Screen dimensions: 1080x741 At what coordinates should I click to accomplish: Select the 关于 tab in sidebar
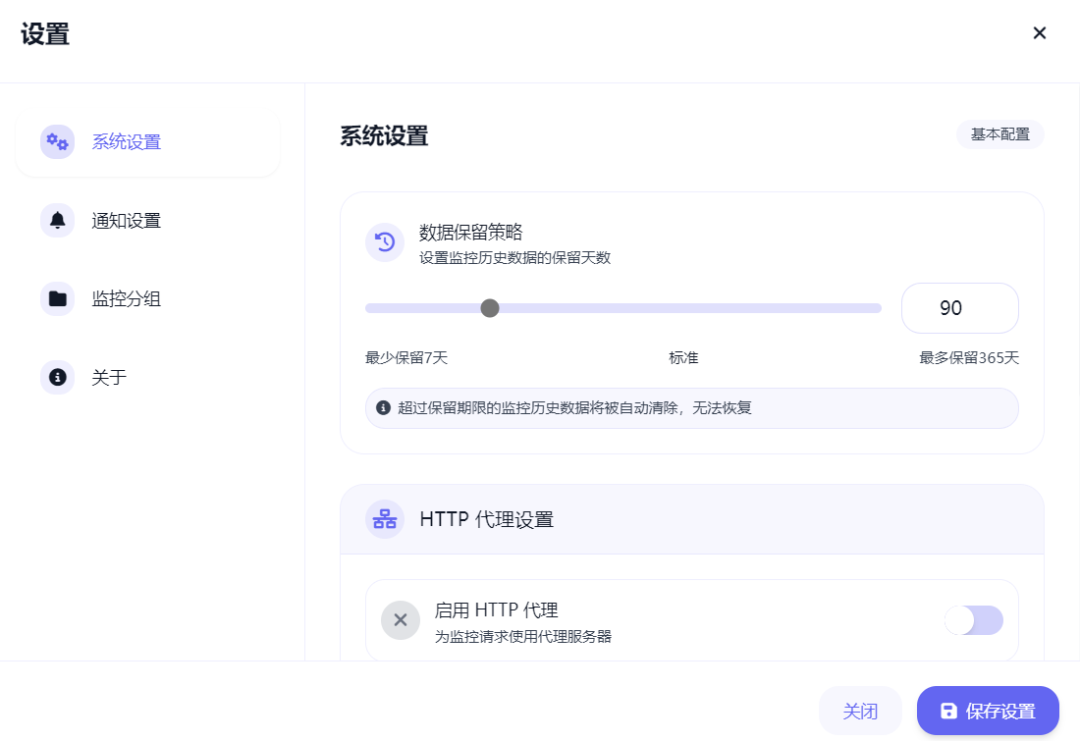(109, 377)
